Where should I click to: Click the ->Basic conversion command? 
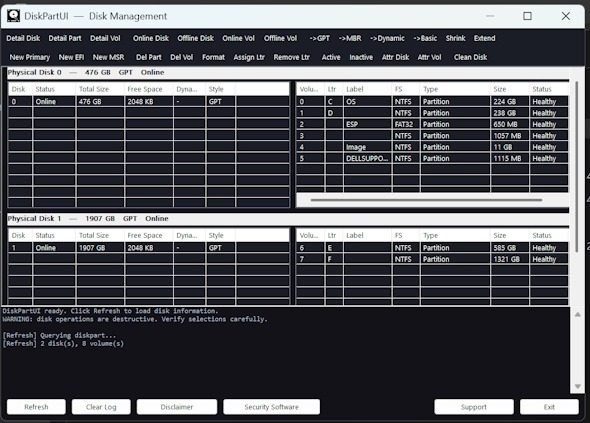click(x=425, y=38)
